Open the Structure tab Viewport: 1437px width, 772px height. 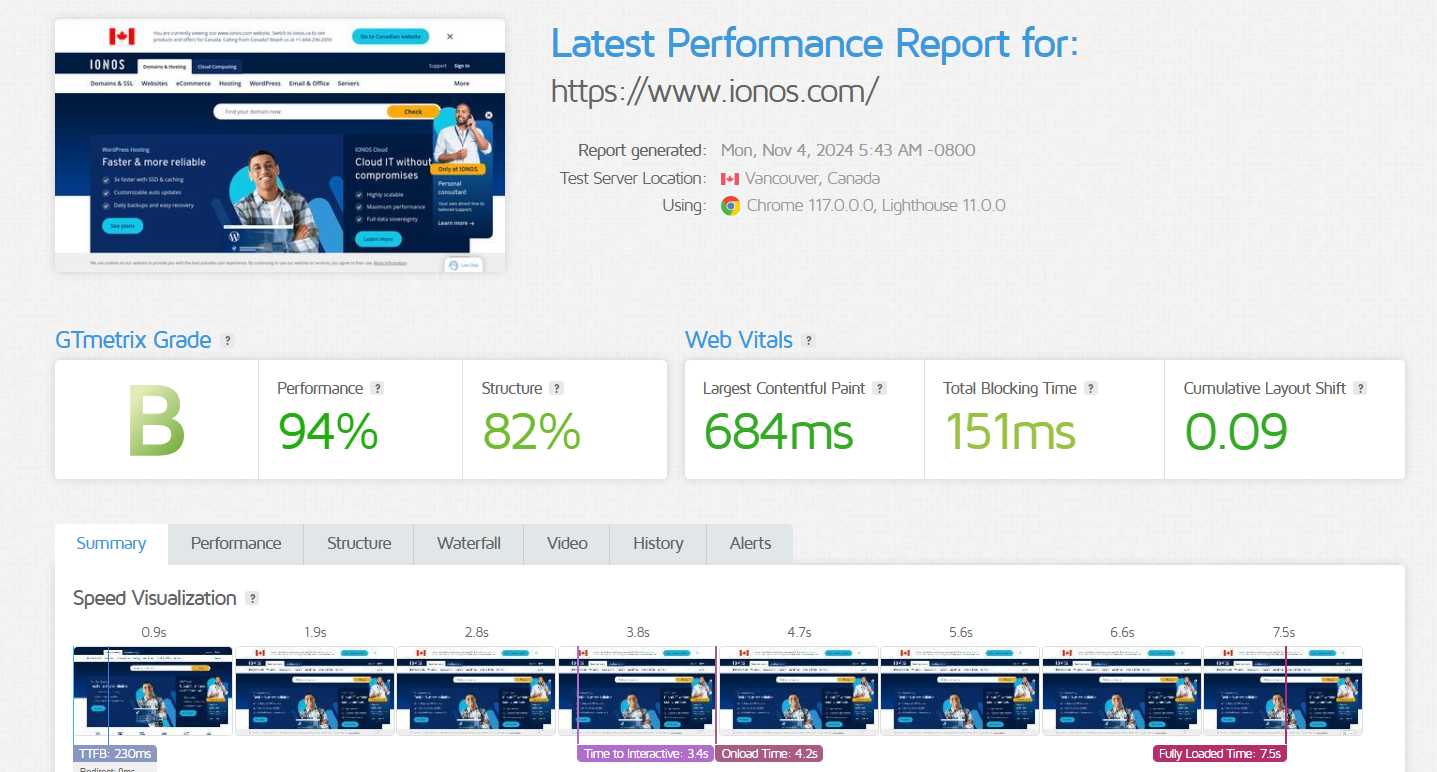(359, 544)
